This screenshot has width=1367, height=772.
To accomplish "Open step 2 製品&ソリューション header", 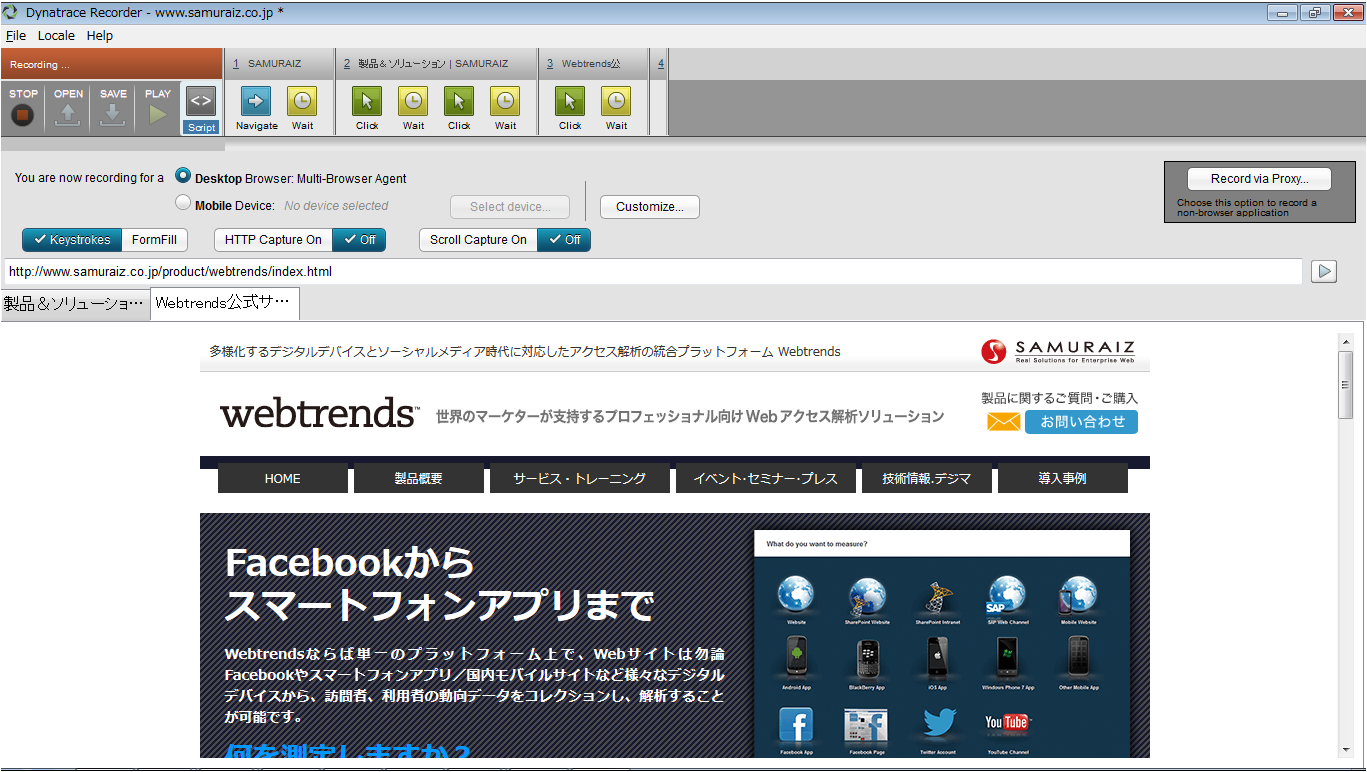I will tap(436, 64).
